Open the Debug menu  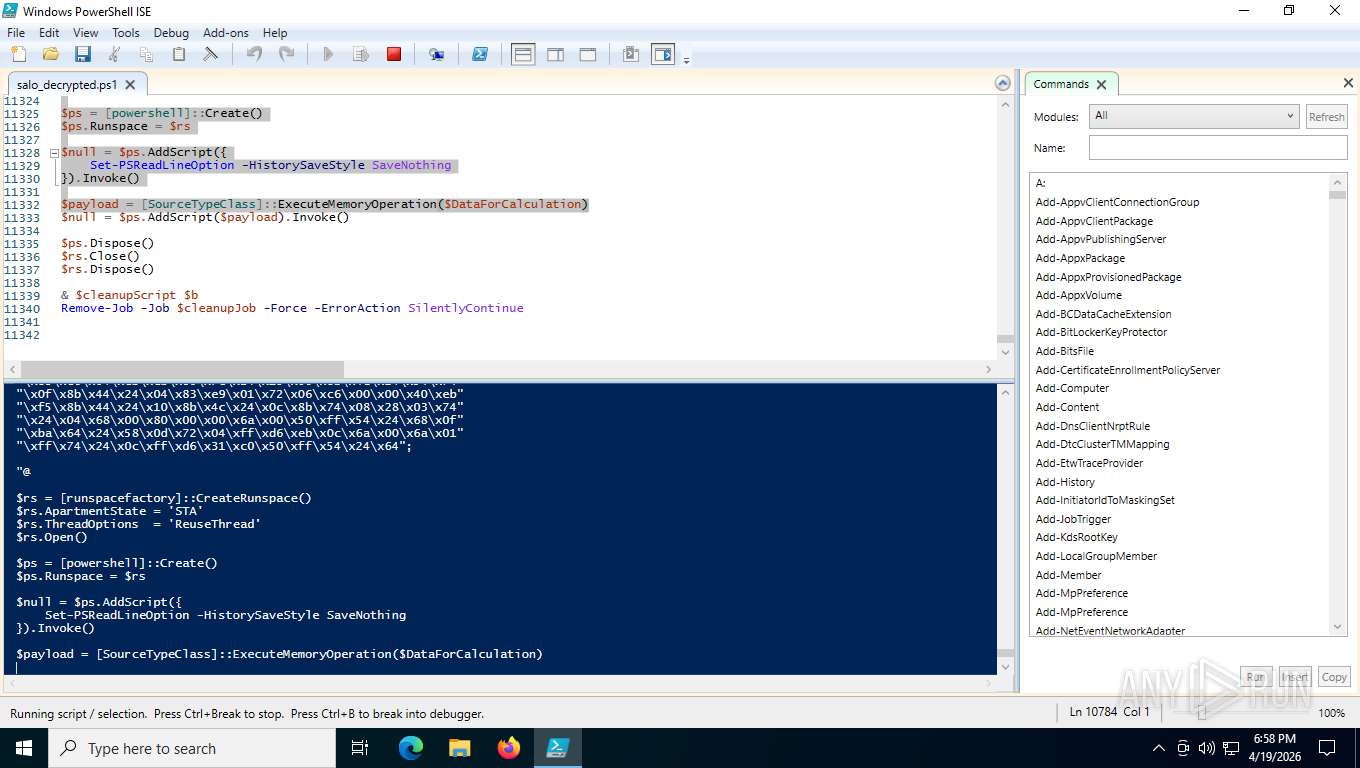pos(171,32)
